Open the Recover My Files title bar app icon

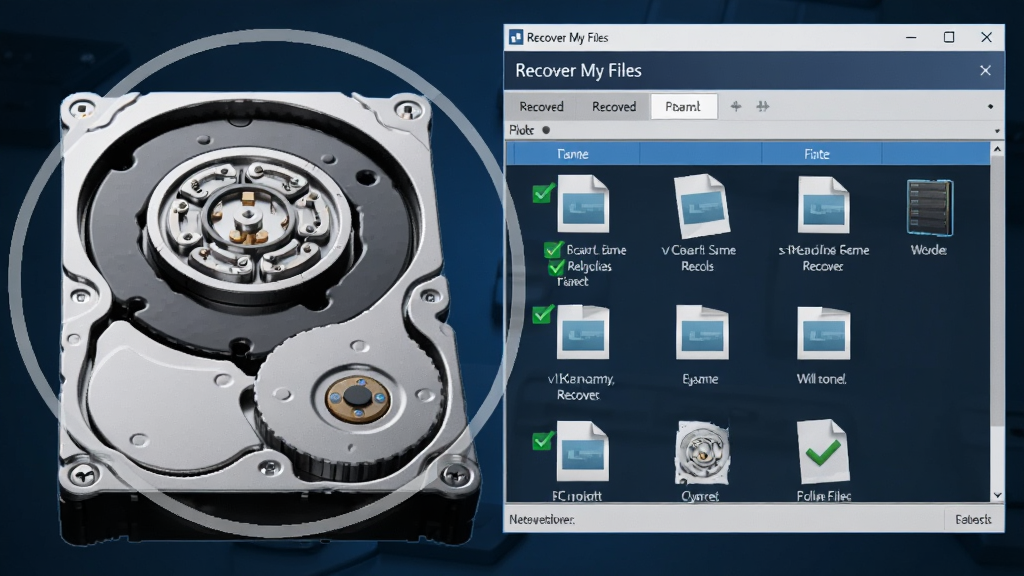coord(516,37)
